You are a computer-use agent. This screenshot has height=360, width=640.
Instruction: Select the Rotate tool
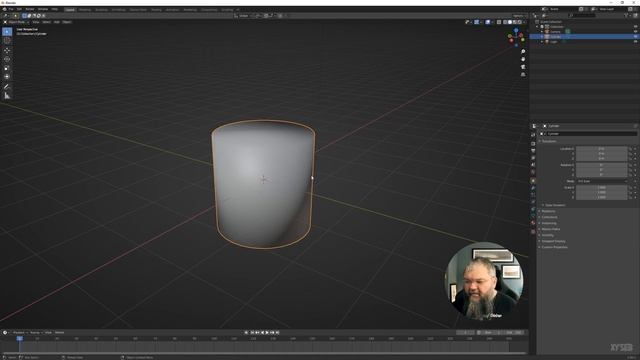point(7,59)
